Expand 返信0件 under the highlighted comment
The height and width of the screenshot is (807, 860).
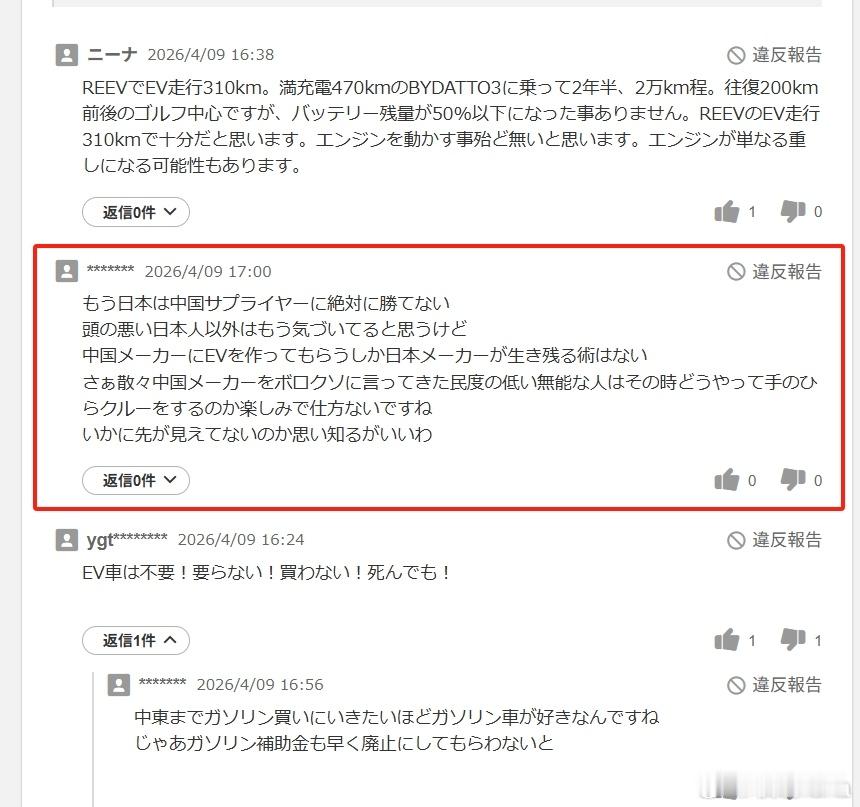[136, 481]
